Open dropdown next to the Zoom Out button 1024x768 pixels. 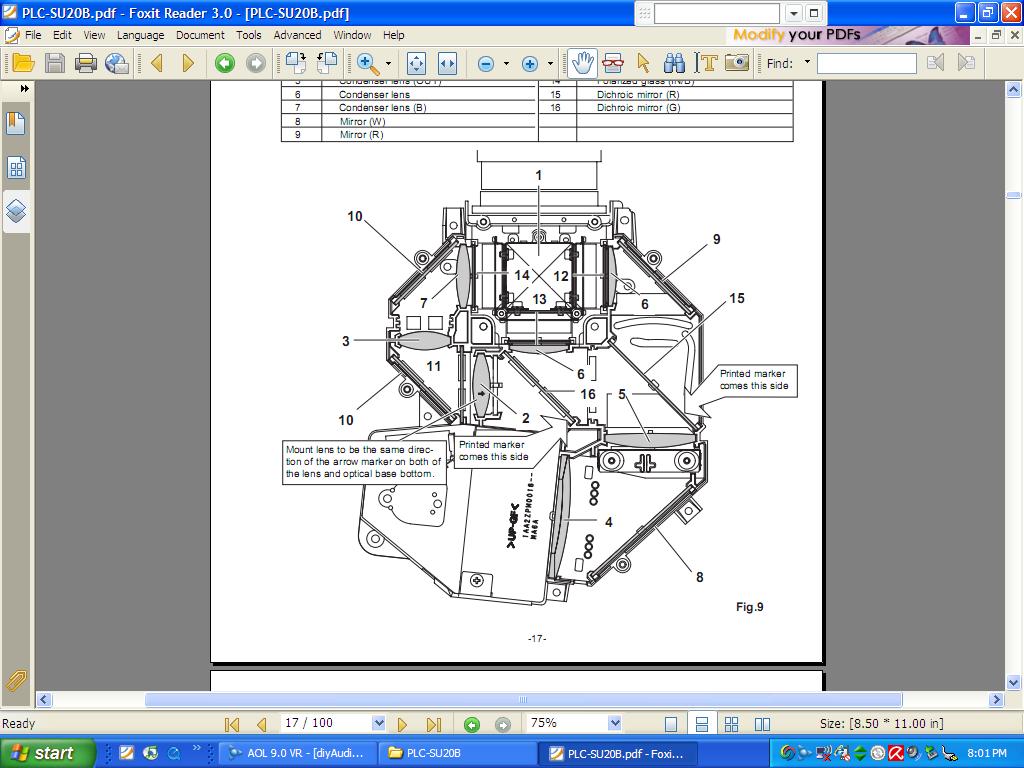coord(506,63)
